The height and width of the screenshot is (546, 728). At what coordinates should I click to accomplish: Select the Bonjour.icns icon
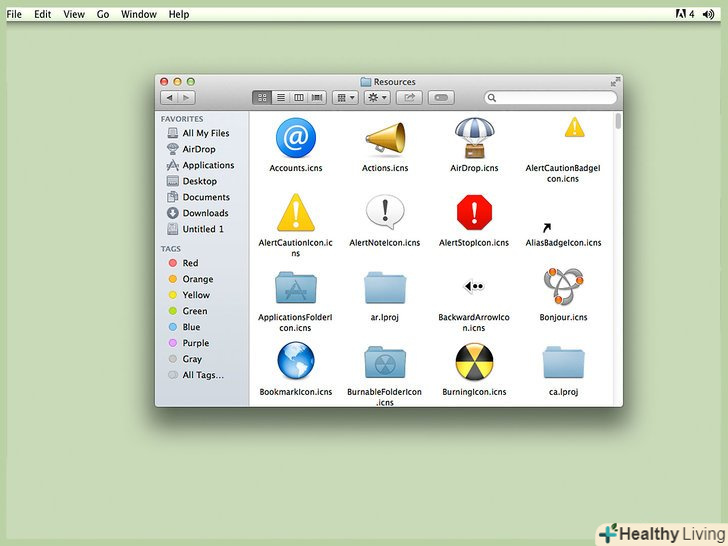click(563, 286)
